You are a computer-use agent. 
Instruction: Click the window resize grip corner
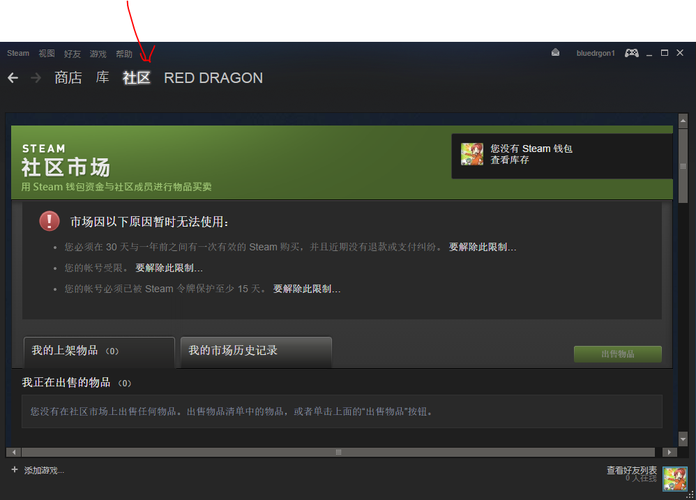[690, 494]
